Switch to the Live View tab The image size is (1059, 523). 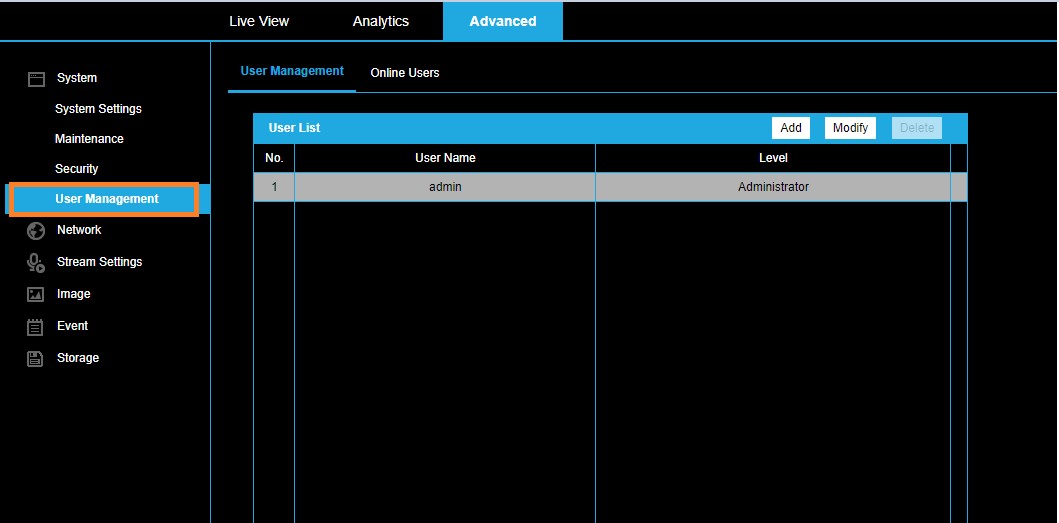pos(259,21)
